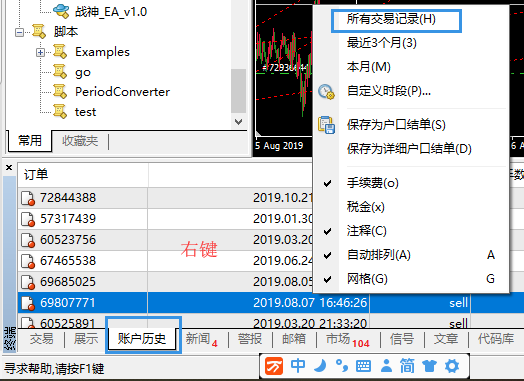This screenshot has height=381, width=524.
Task: Click 战神_EA_v1.0 expert advisor icon
Action: [61, 11]
